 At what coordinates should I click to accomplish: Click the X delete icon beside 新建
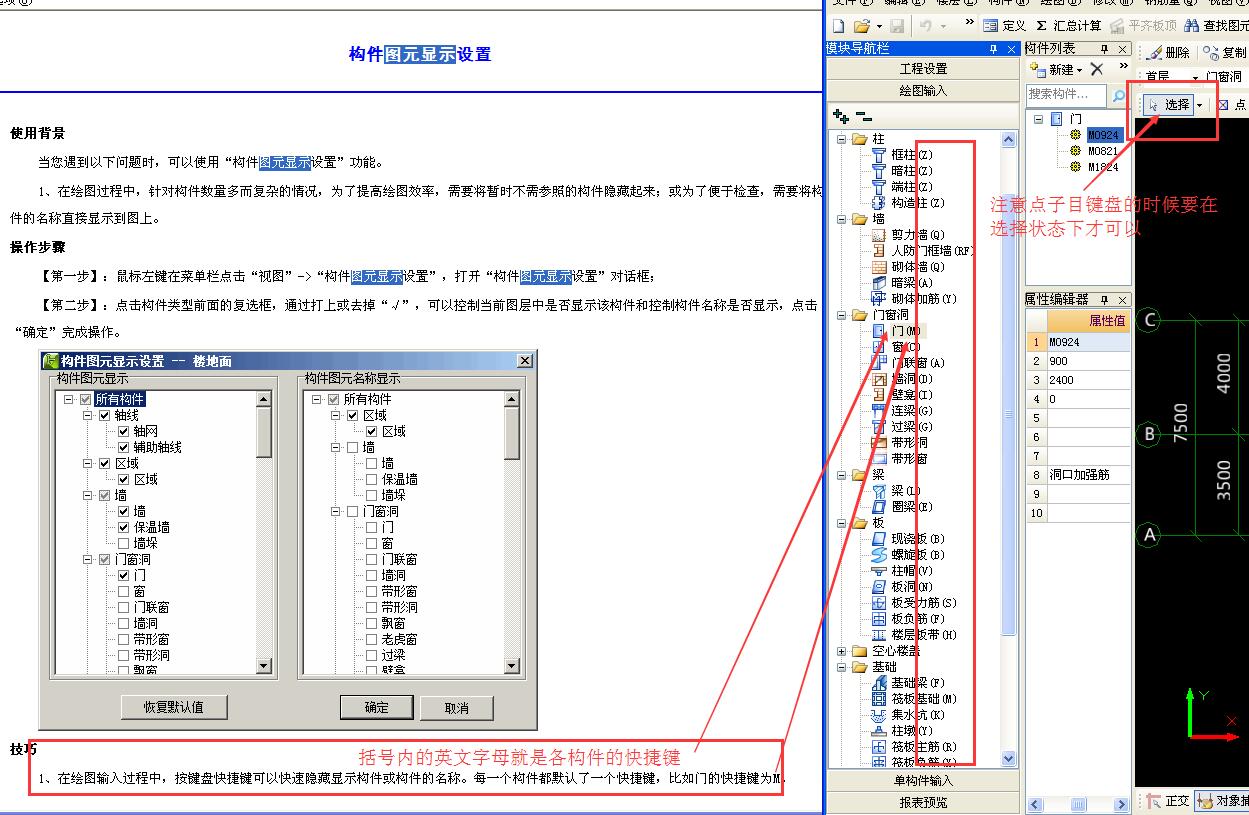click(1097, 69)
